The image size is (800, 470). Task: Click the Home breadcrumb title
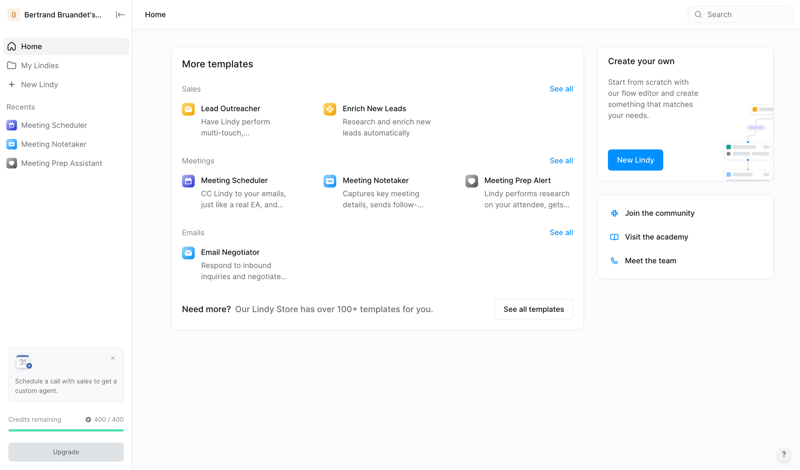pyautogui.click(x=155, y=15)
